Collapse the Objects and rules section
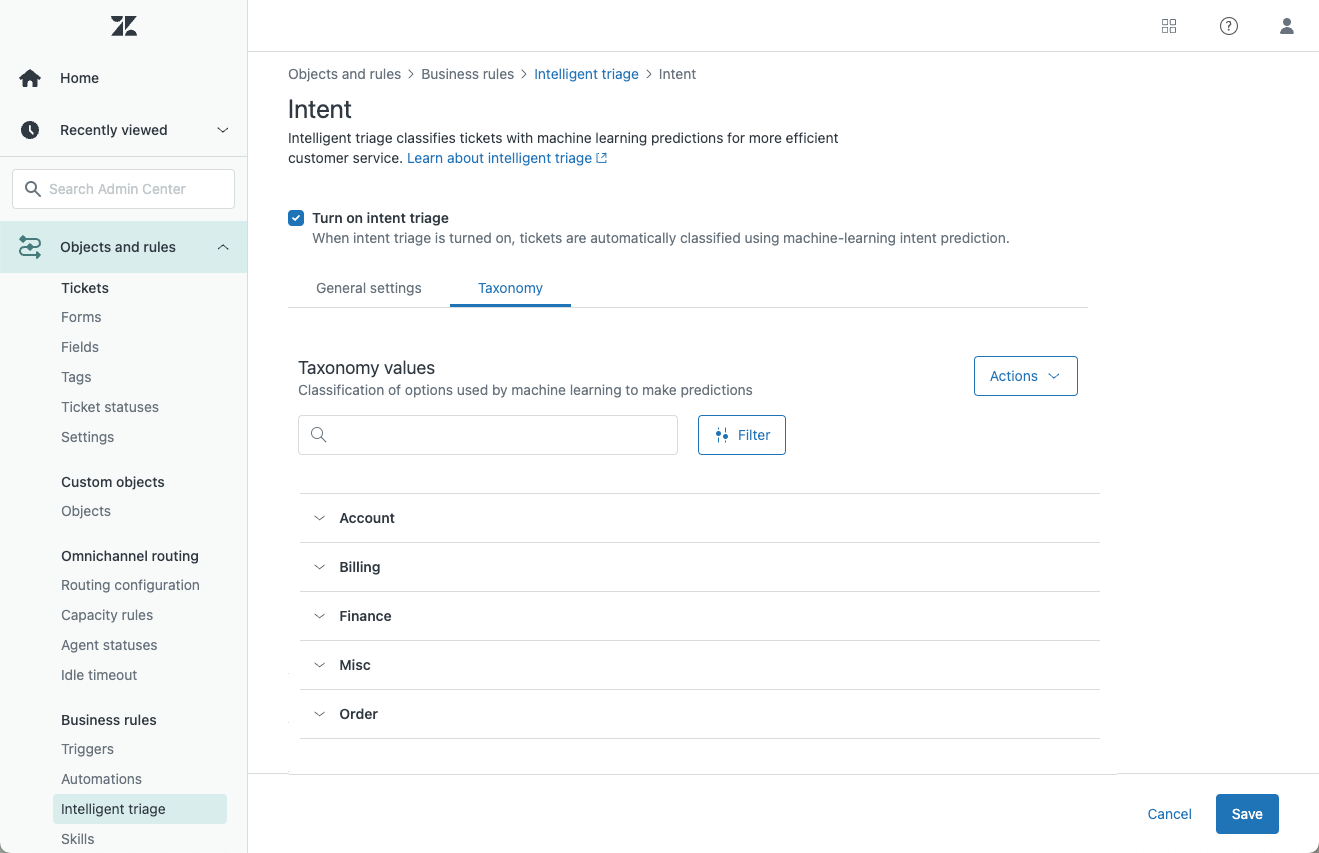1319x853 pixels. (223, 247)
